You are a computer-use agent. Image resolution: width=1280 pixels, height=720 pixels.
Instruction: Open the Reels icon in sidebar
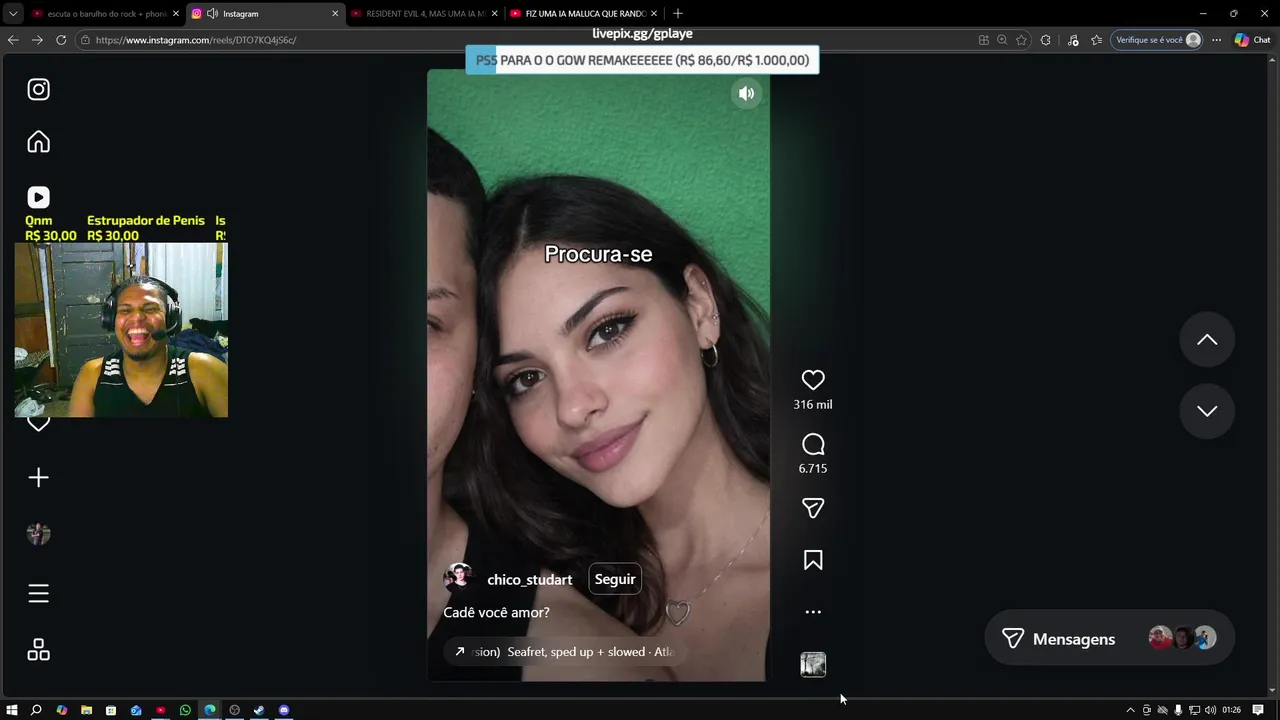pos(38,198)
